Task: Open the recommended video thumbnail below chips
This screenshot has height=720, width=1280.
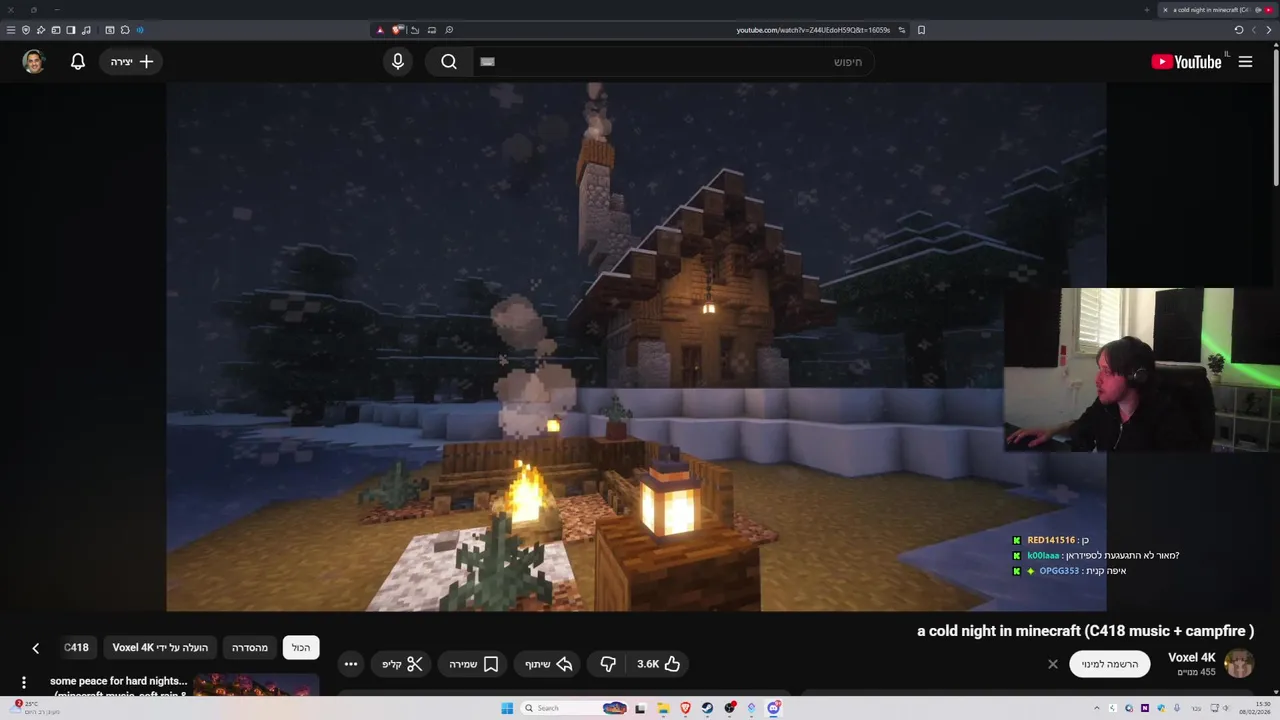Action: click(256, 686)
